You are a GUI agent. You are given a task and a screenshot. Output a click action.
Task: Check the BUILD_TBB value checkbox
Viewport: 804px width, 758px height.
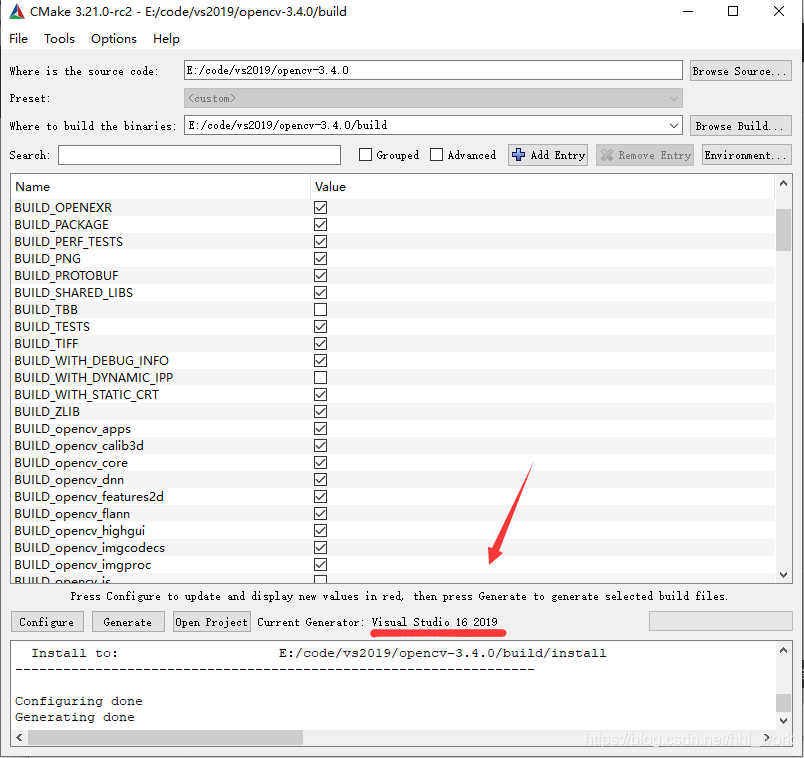click(x=320, y=310)
